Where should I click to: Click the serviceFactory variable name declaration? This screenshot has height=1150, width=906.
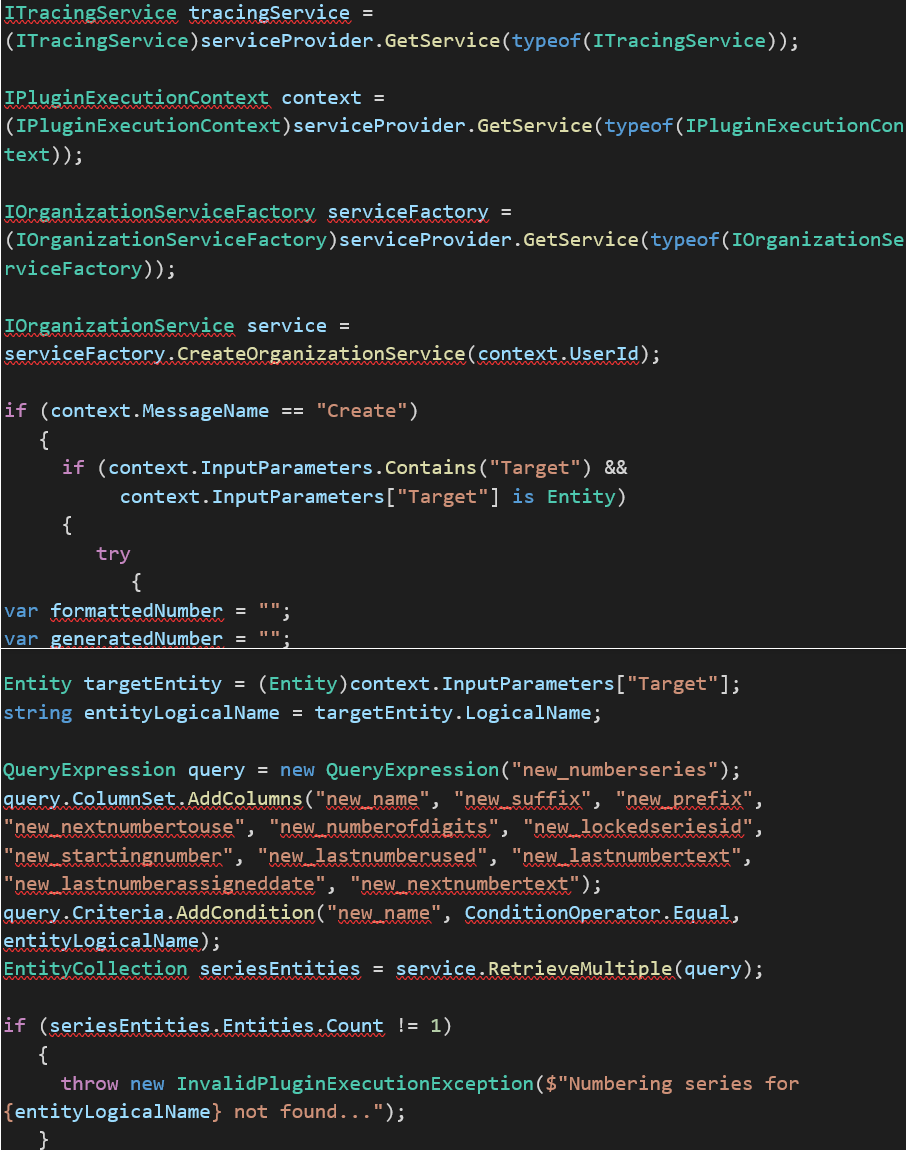(408, 212)
